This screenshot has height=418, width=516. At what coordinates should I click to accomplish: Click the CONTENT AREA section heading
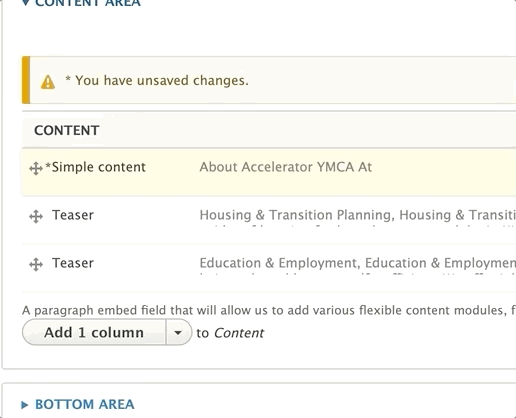(x=88, y=3)
